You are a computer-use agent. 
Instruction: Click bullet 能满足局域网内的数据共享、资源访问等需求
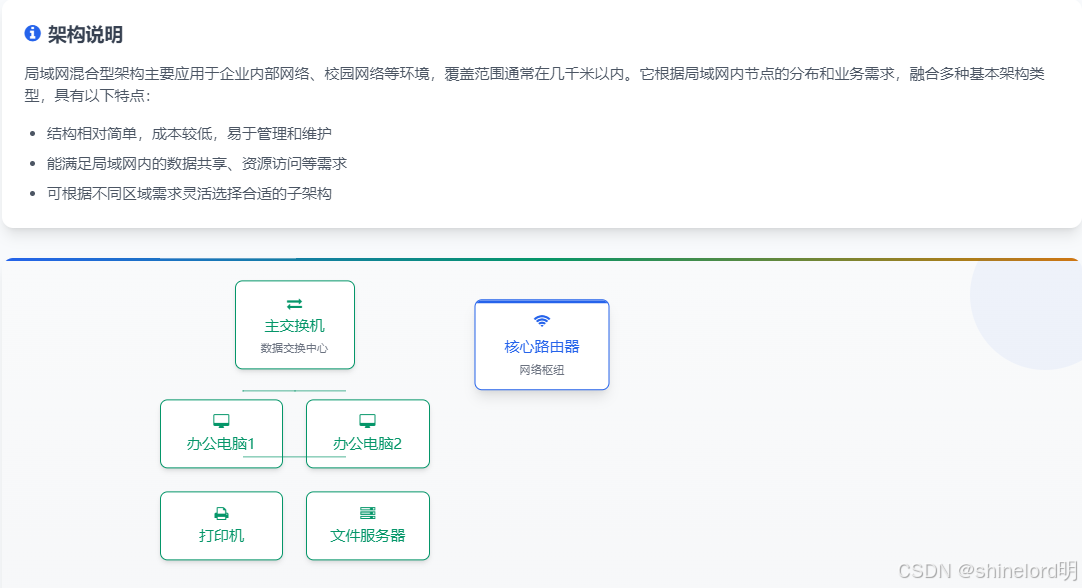[x=197, y=164]
